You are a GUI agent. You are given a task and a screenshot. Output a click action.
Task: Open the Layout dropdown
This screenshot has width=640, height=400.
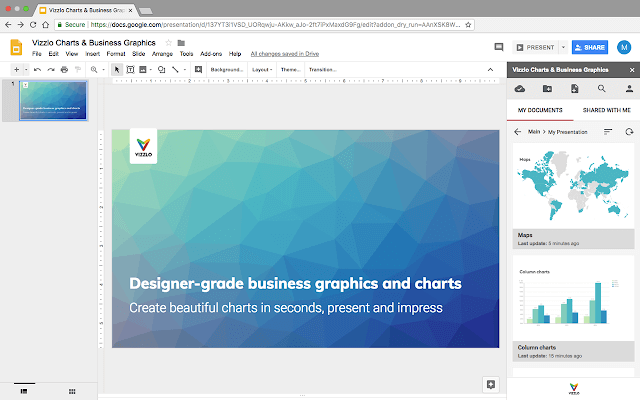tap(262, 70)
